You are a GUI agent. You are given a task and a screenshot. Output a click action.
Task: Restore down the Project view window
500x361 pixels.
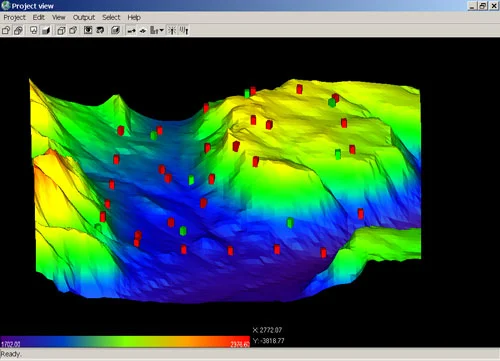483,6
